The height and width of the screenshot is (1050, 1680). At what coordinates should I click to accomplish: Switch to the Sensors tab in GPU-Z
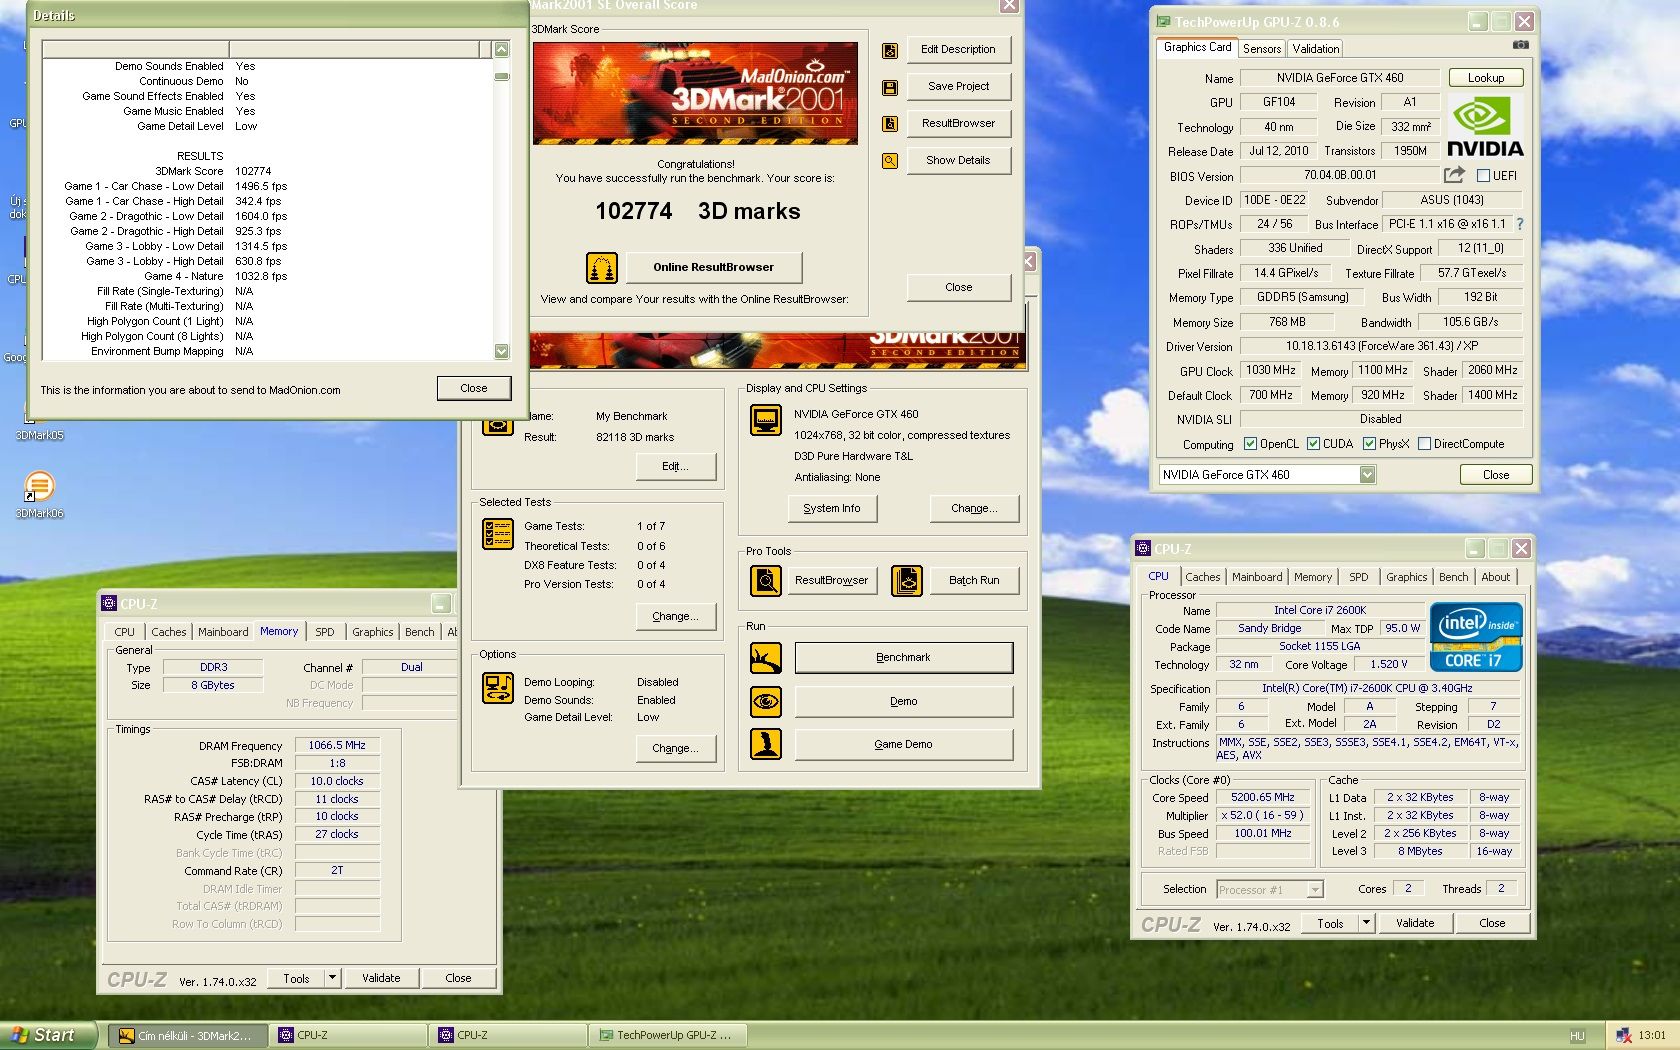coord(1262,49)
